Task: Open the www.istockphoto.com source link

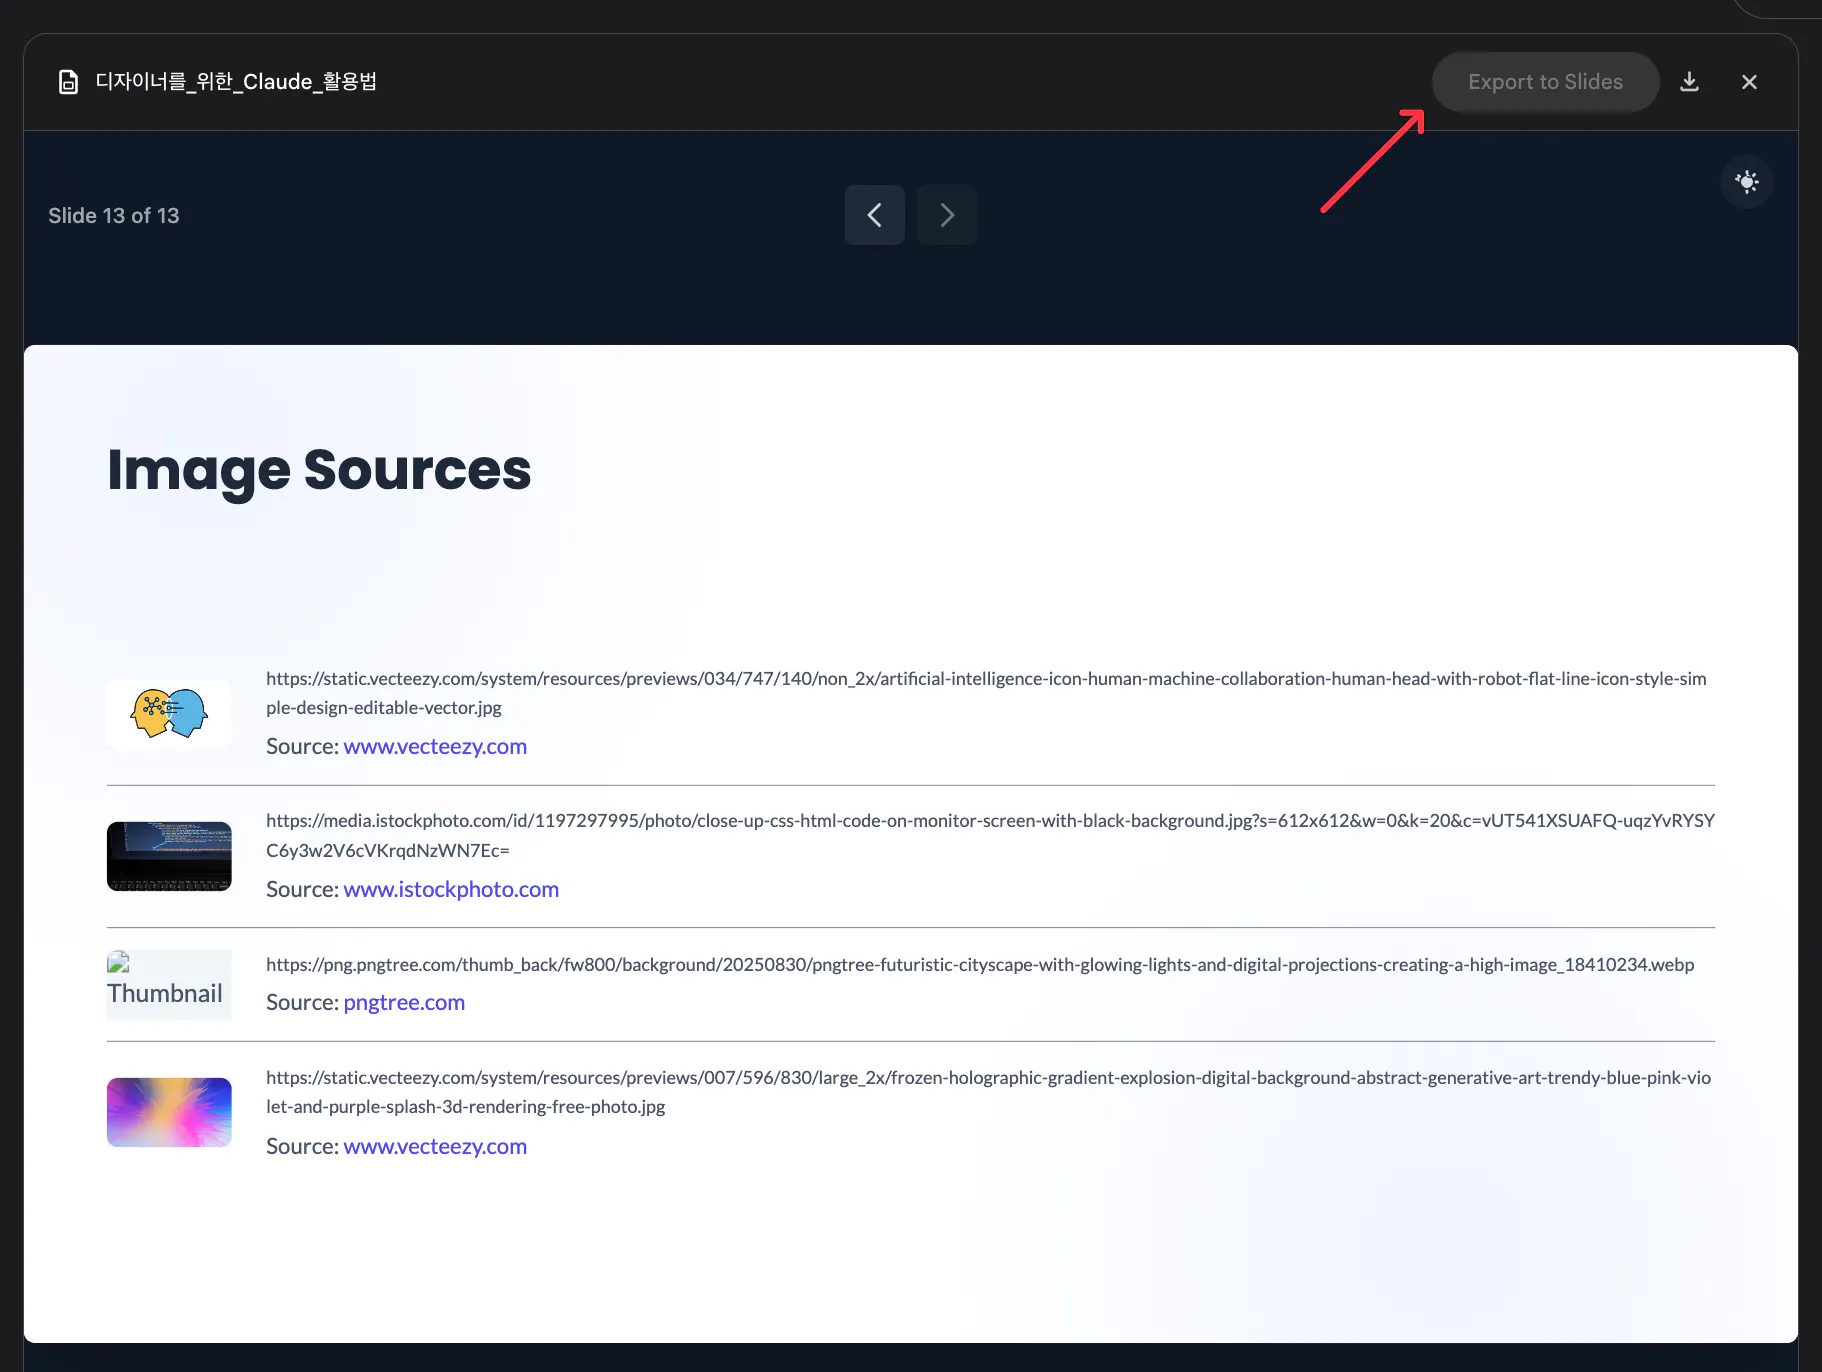Action: click(x=451, y=889)
